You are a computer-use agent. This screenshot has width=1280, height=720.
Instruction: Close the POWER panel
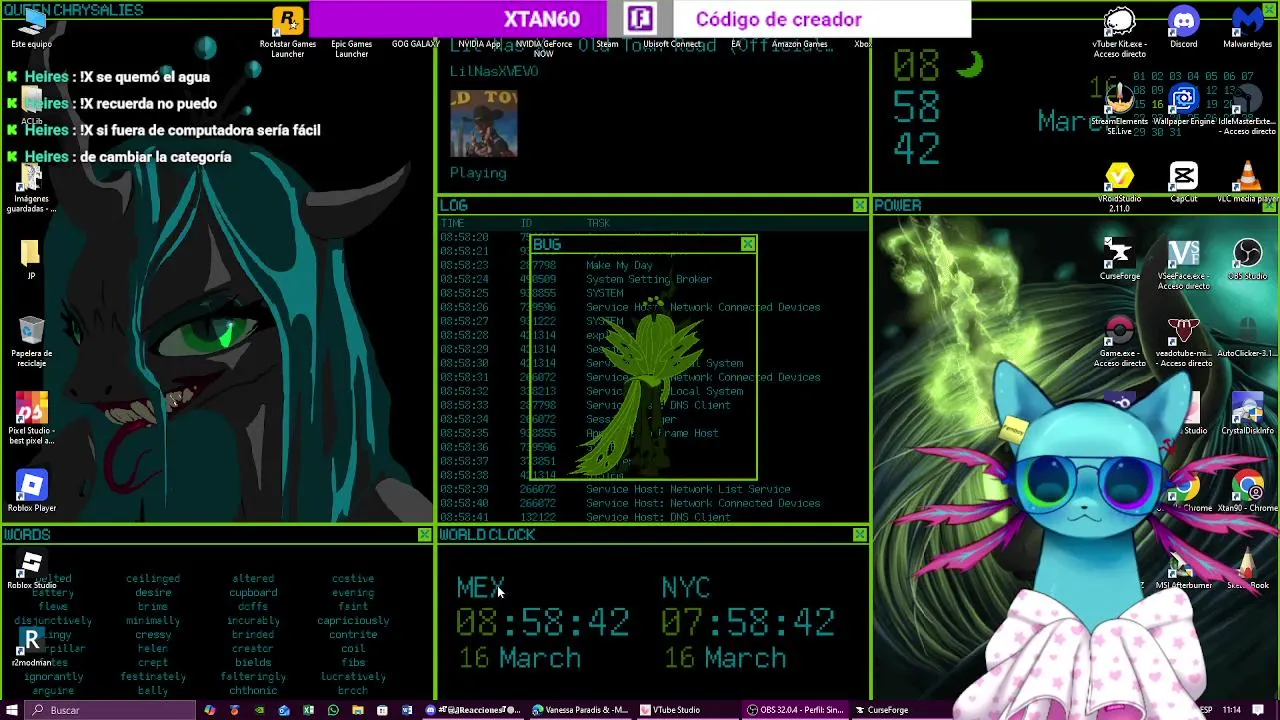point(1268,205)
